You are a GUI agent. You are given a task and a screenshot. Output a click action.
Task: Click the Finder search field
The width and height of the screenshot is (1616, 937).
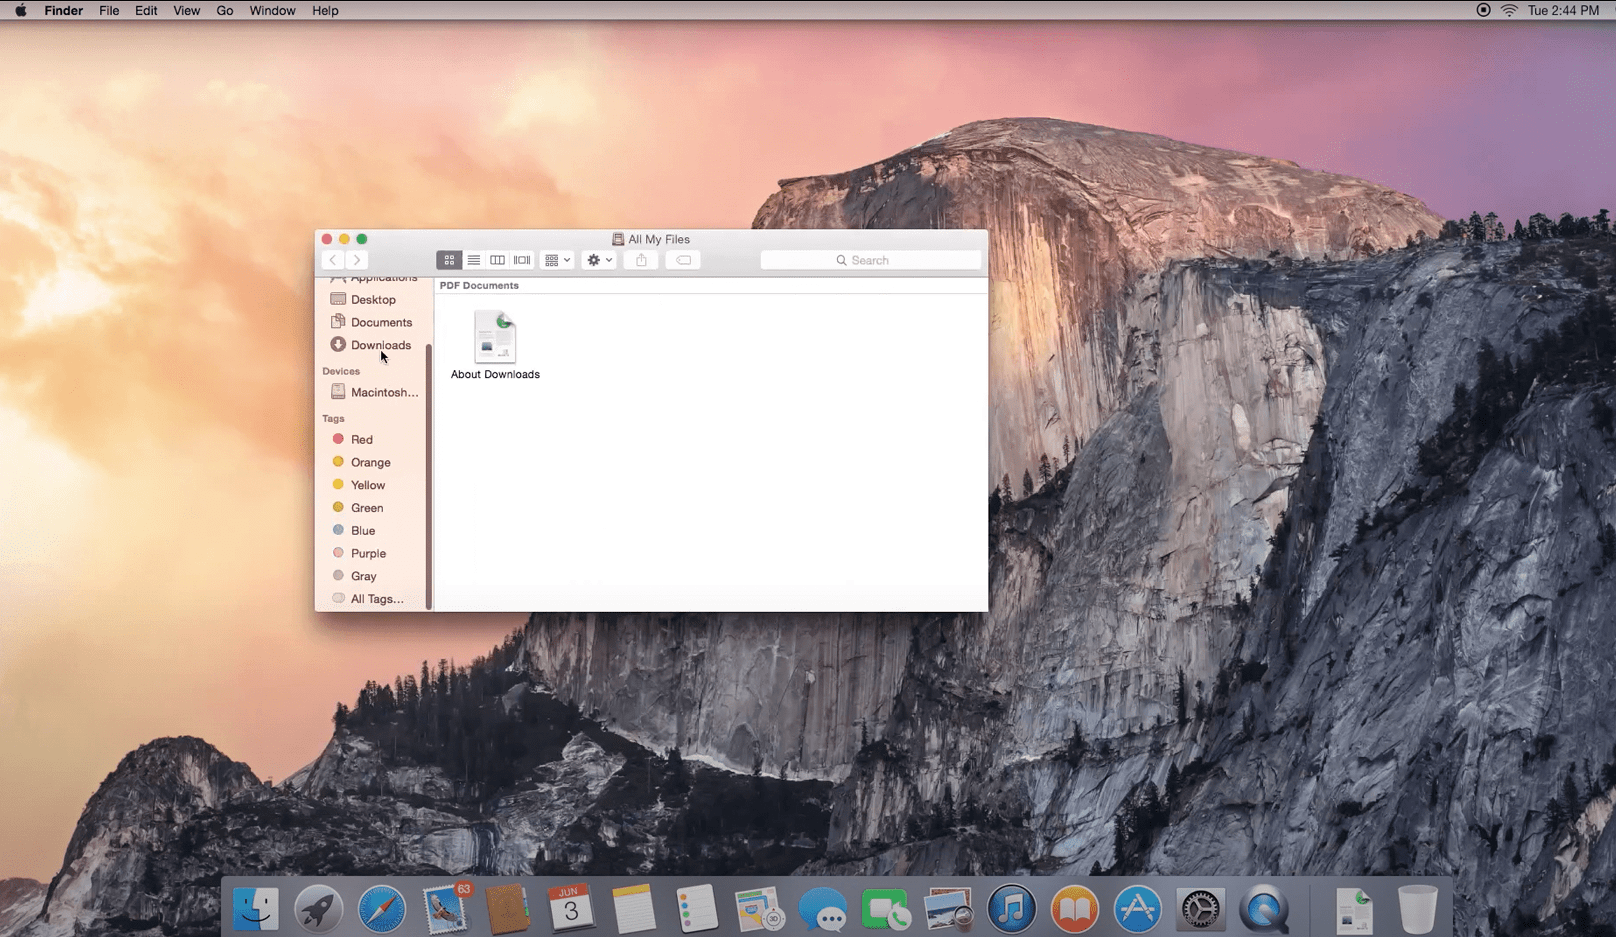tap(870, 260)
